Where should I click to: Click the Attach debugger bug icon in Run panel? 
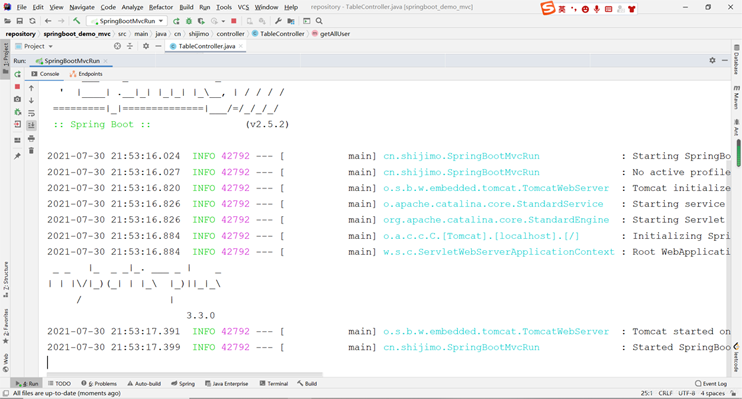pos(18,112)
